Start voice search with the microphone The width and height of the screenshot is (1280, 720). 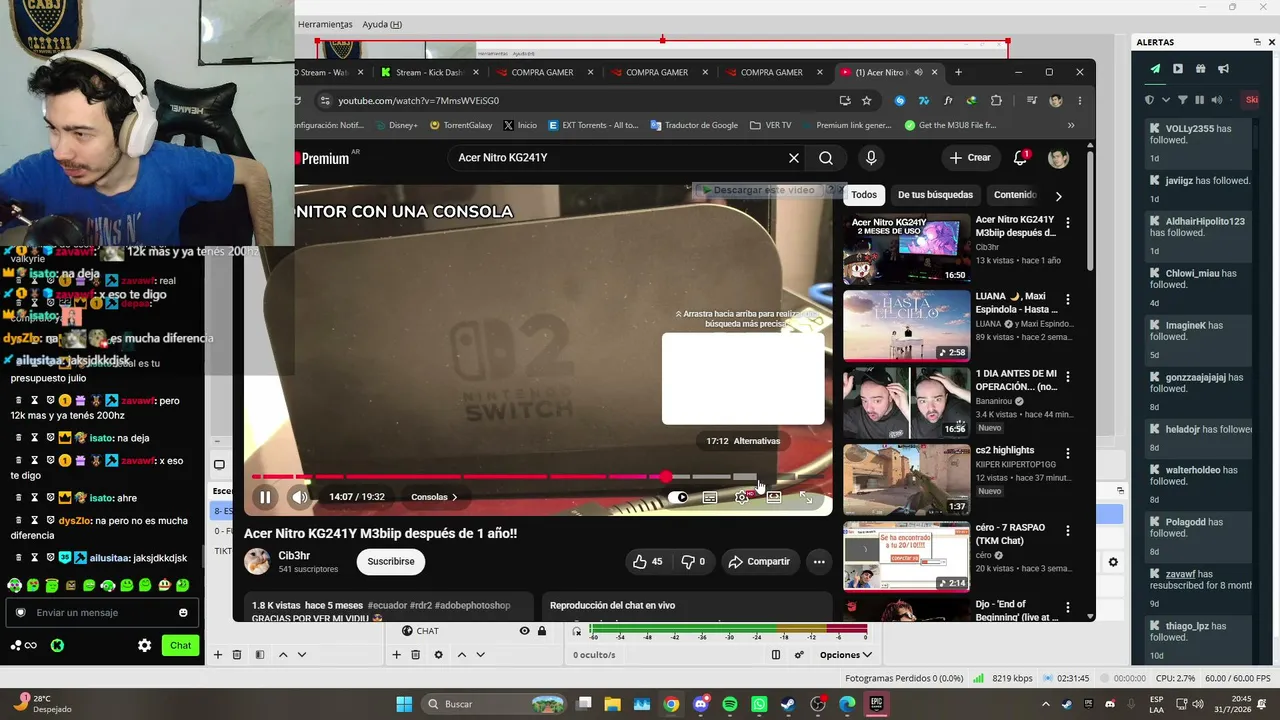pyautogui.click(x=871, y=158)
